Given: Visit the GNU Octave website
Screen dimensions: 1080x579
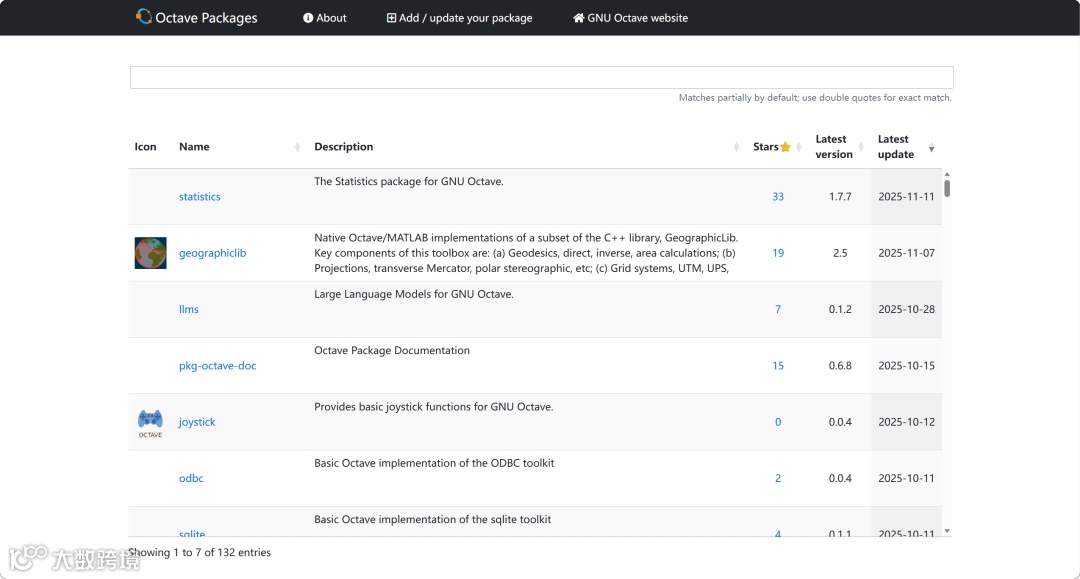Looking at the screenshot, I should coord(630,18).
